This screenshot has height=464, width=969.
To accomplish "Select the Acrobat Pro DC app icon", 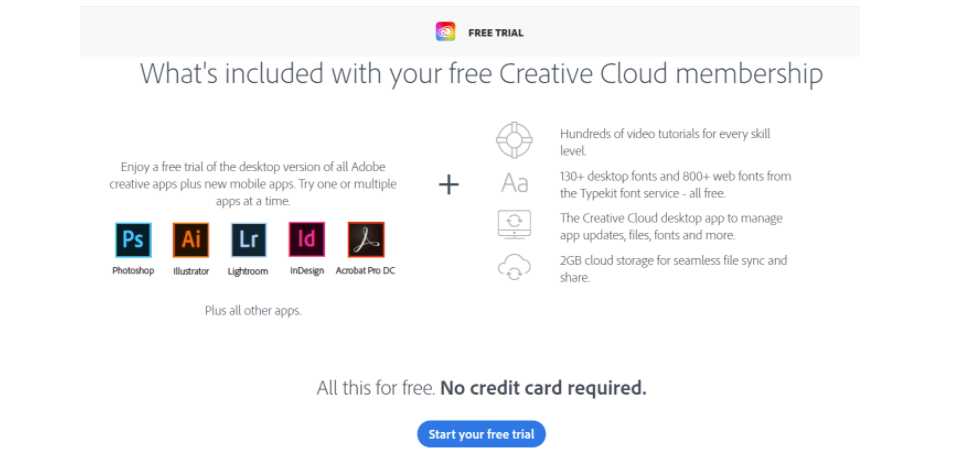I will (366, 240).
